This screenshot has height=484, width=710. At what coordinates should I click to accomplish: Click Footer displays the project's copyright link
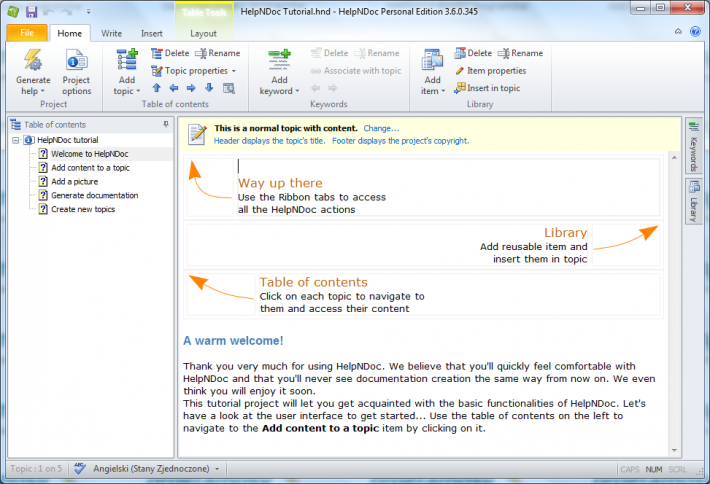click(x=400, y=141)
